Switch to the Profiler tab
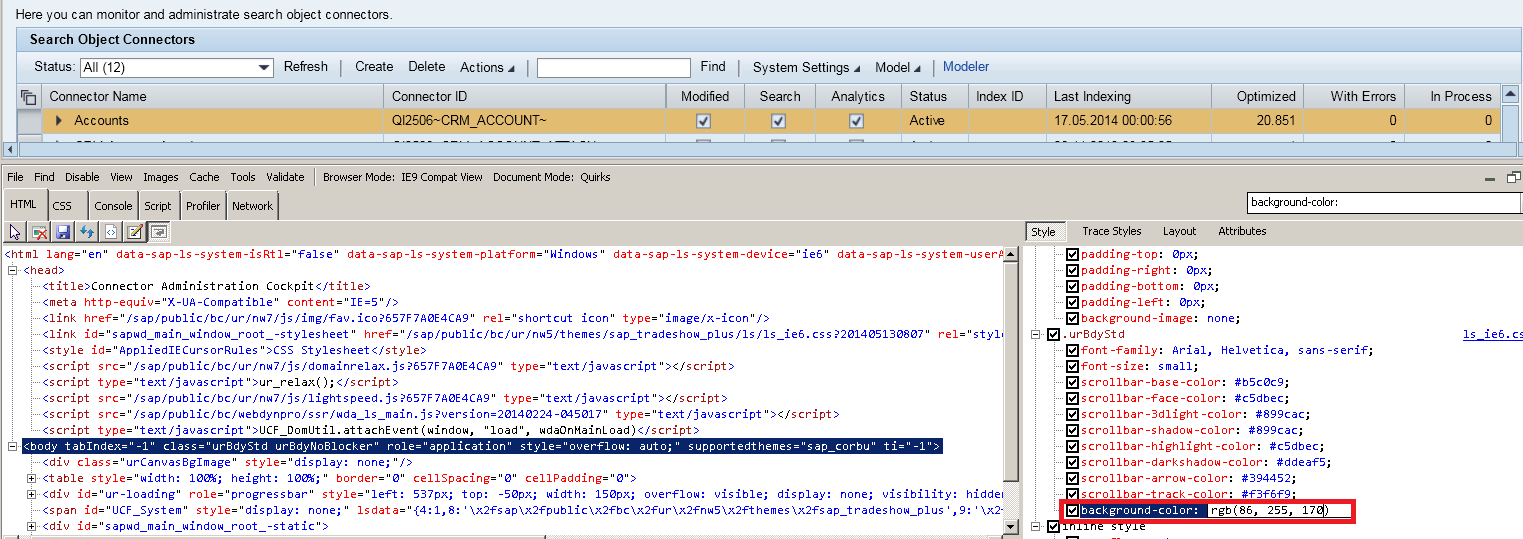The image size is (1523, 539). [x=203, y=206]
